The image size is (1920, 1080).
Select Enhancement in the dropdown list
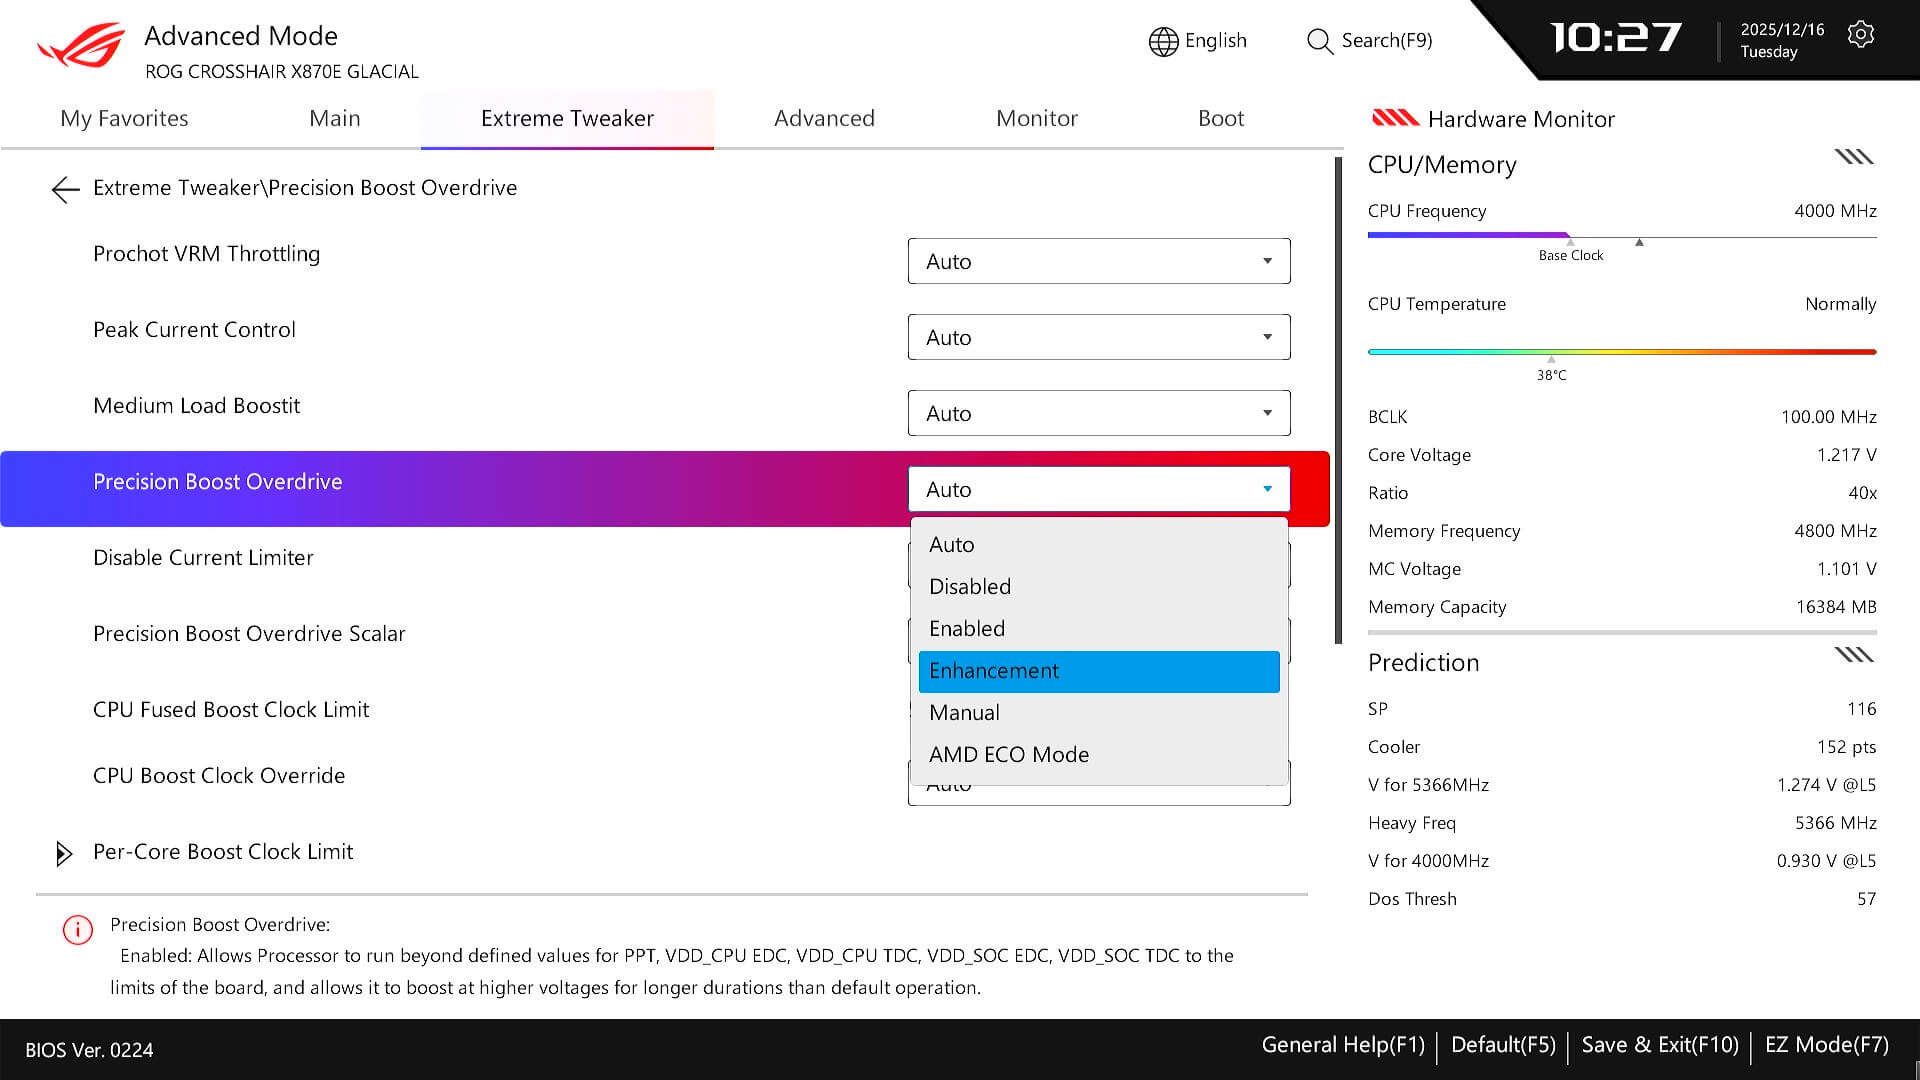click(x=1098, y=671)
